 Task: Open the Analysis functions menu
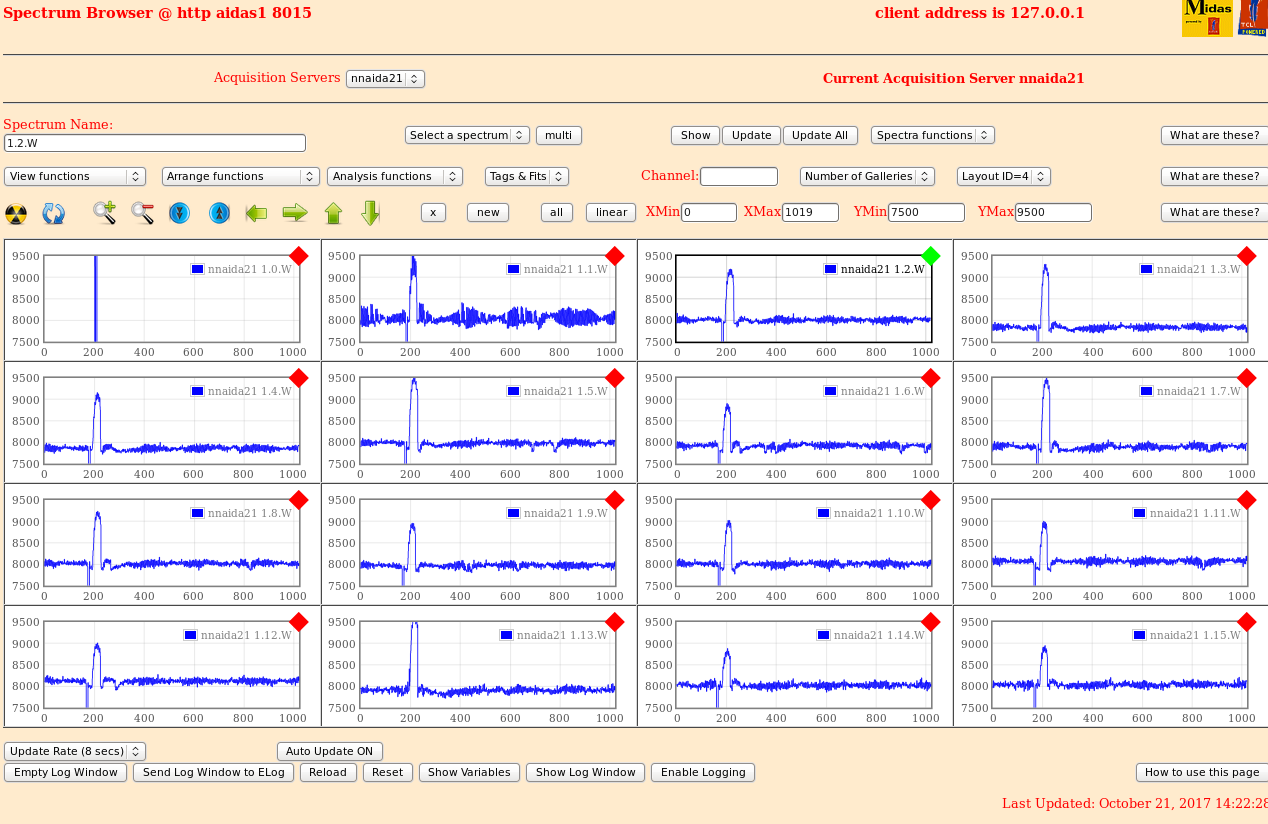394,177
